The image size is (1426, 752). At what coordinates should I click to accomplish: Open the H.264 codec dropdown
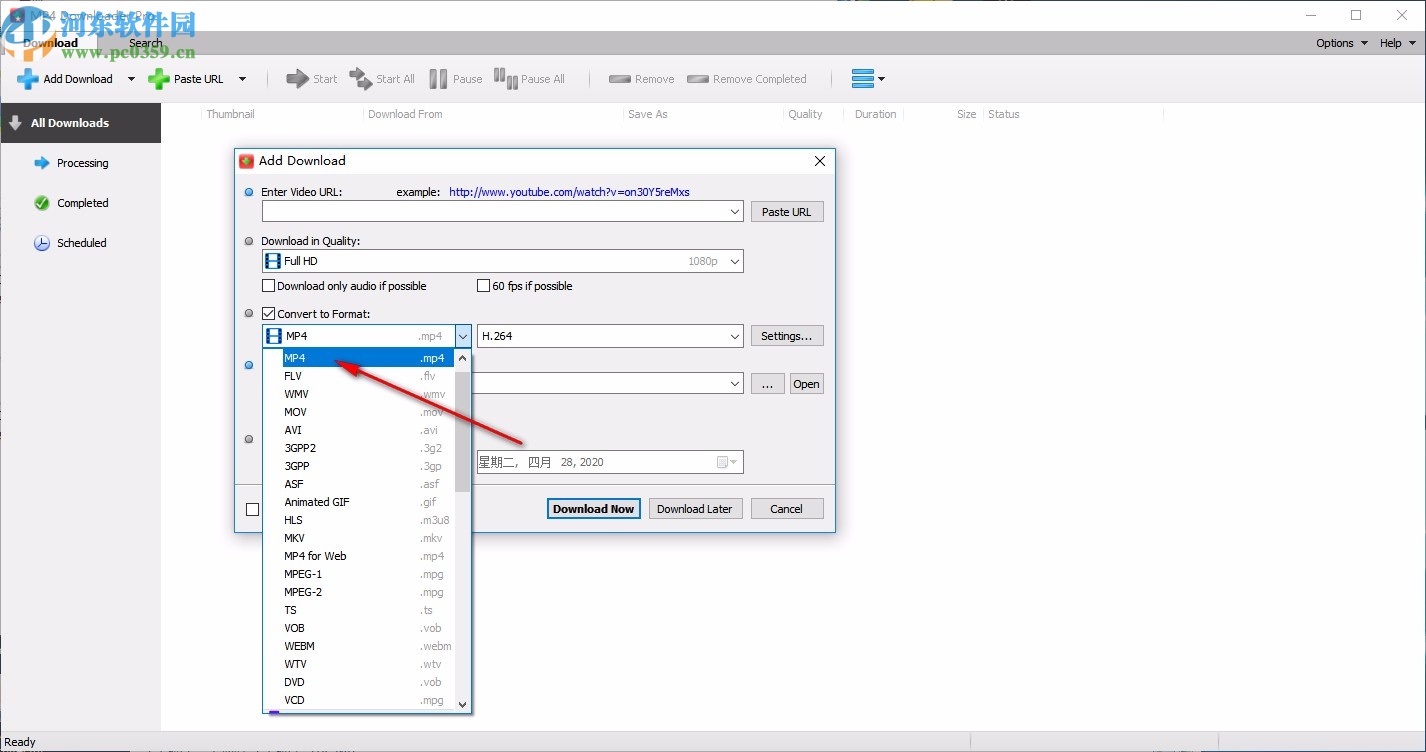pos(736,335)
